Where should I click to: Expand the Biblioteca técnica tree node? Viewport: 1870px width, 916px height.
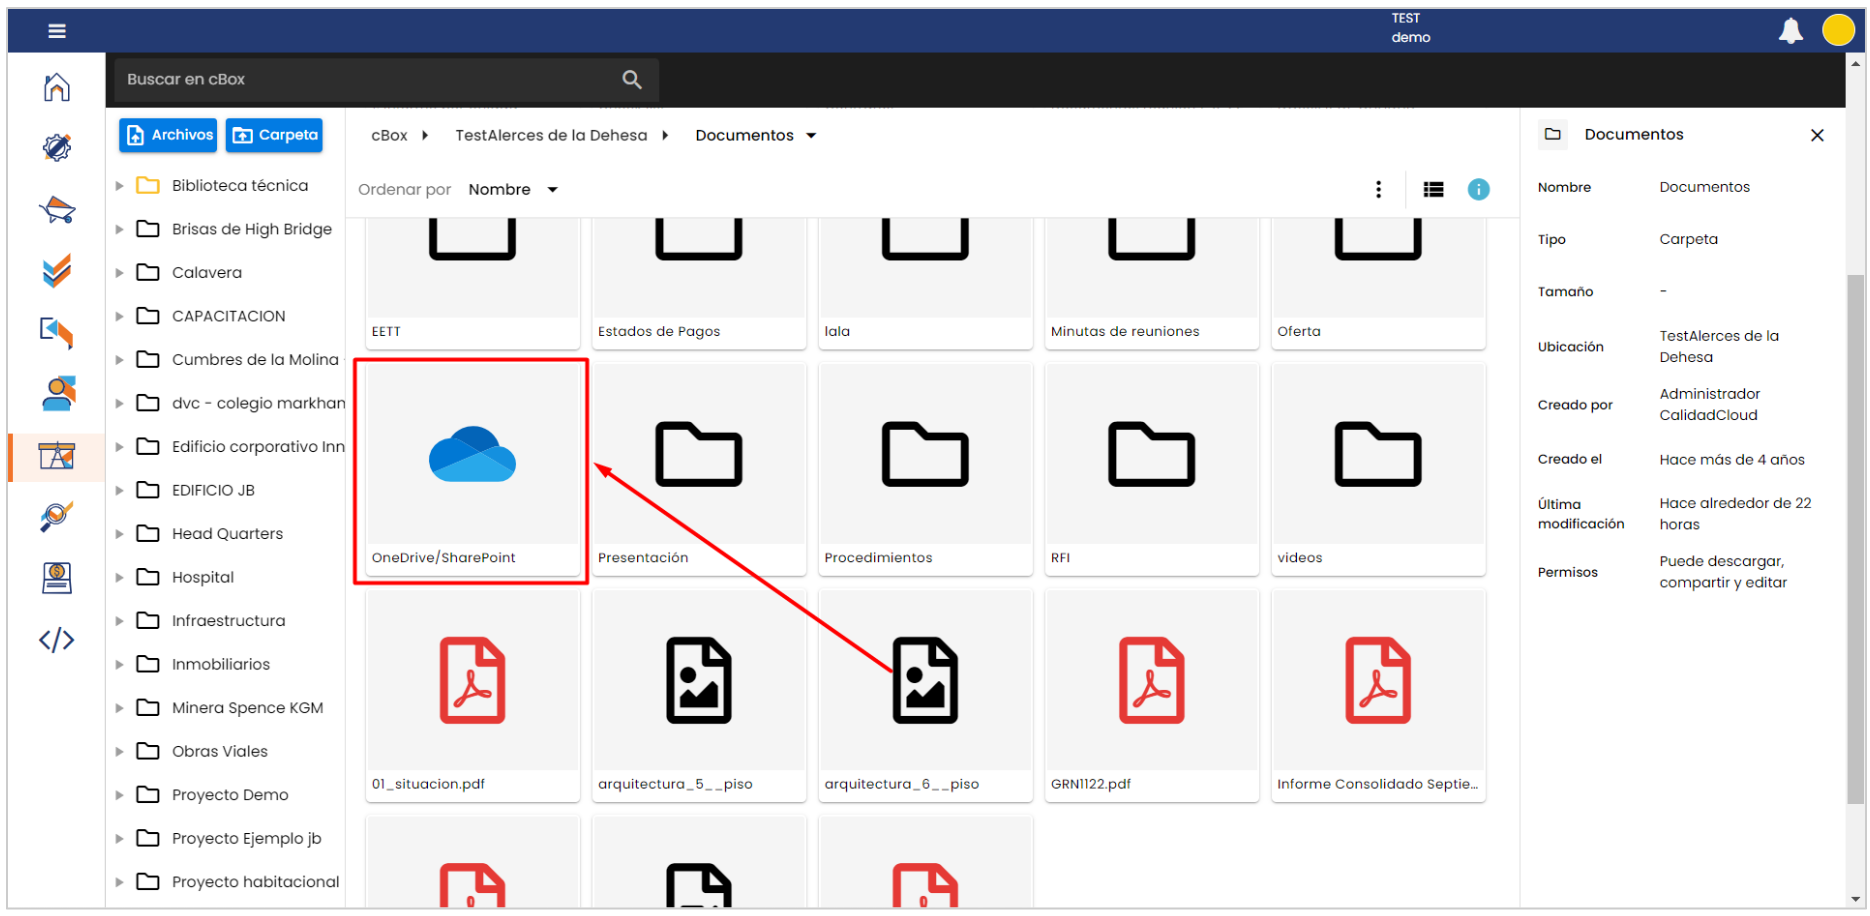click(119, 186)
